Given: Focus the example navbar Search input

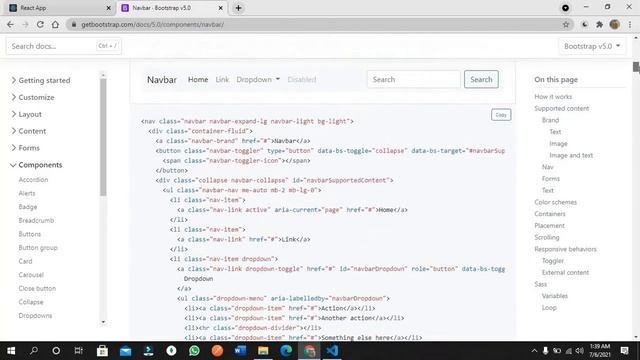Looking at the screenshot, I should [414, 80].
